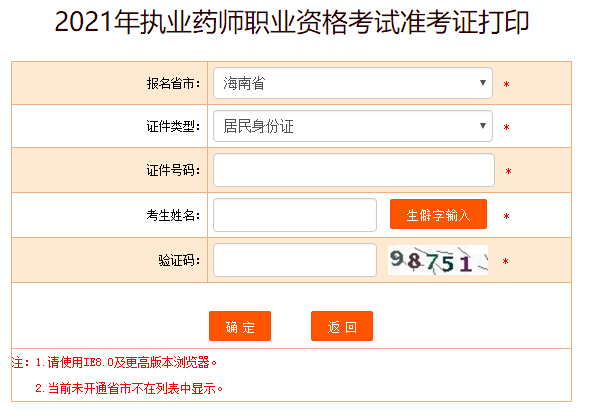The image size is (595, 420).
Task: Click the arrow on the 海南省 dropdown
Action: coord(483,83)
